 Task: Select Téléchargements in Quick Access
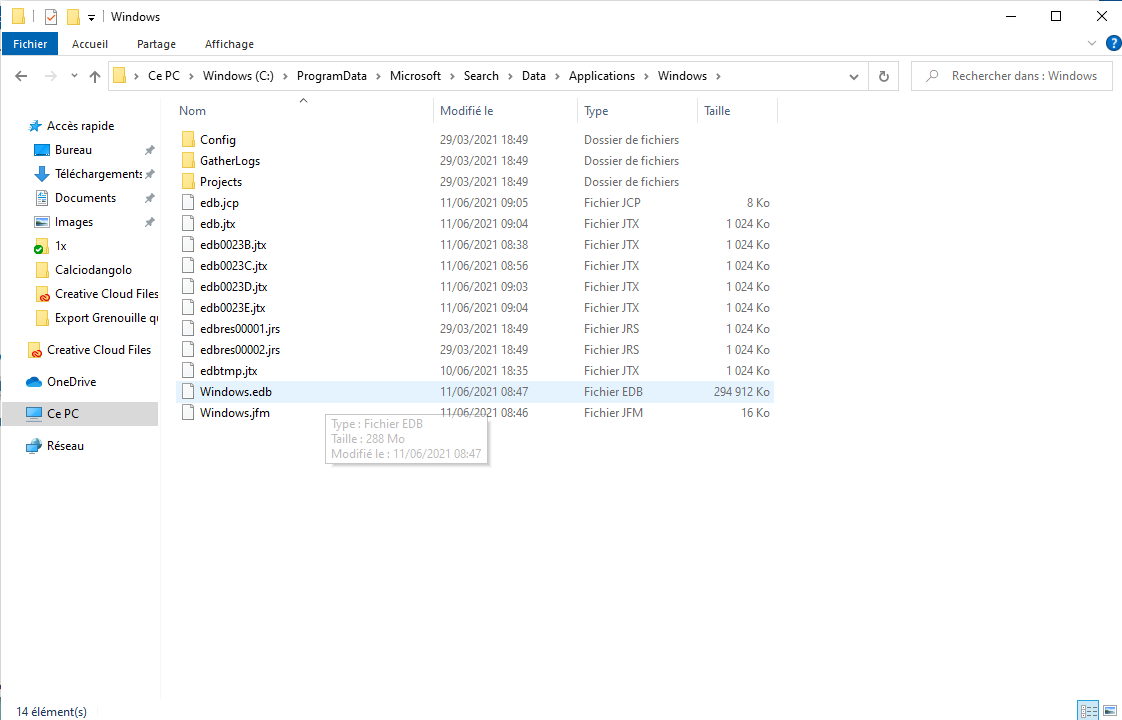pos(98,174)
